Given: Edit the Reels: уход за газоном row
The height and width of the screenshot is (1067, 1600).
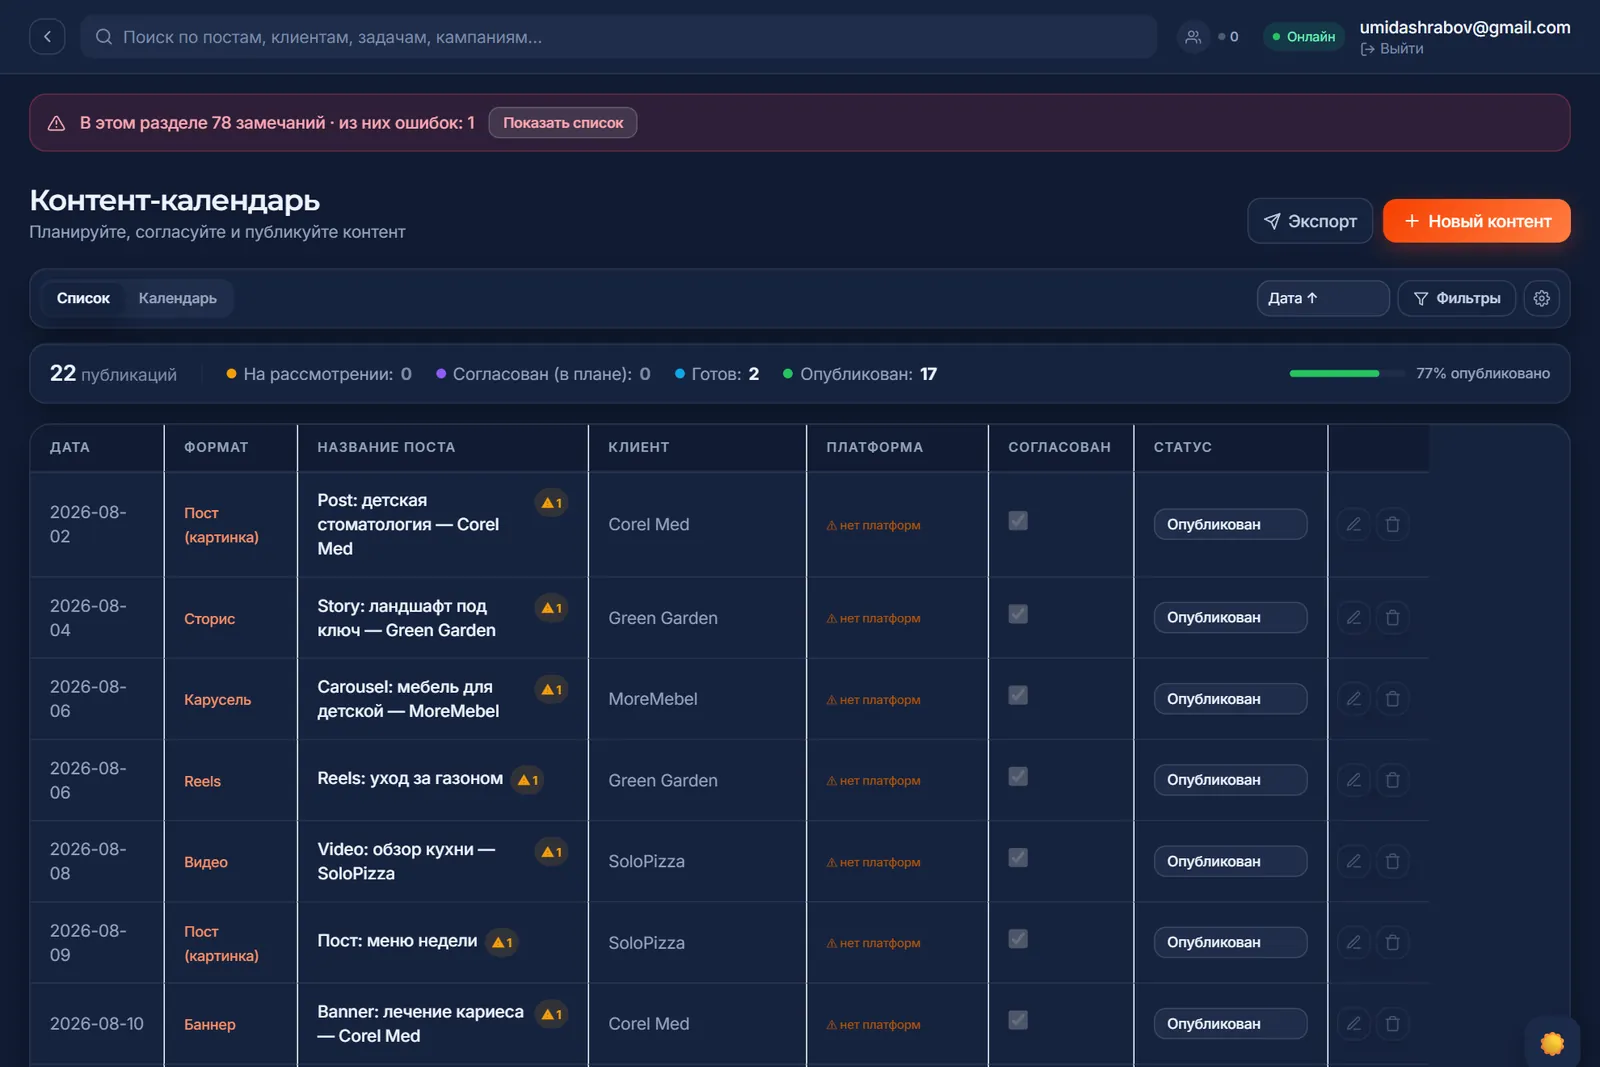Looking at the screenshot, I should pyautogui.click(x=1354, y=780).
